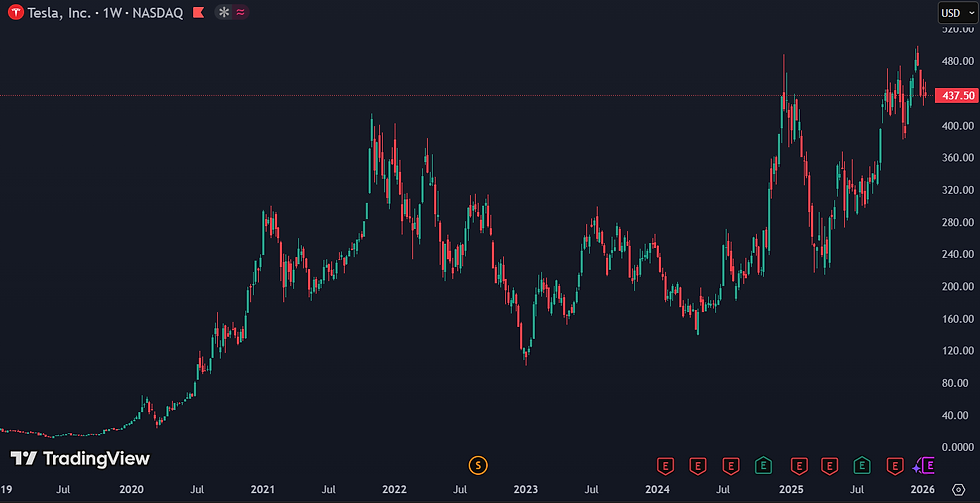Click the 2021 label on the time axis
Viewport: 980px width, 503px height.
point(262,489)
